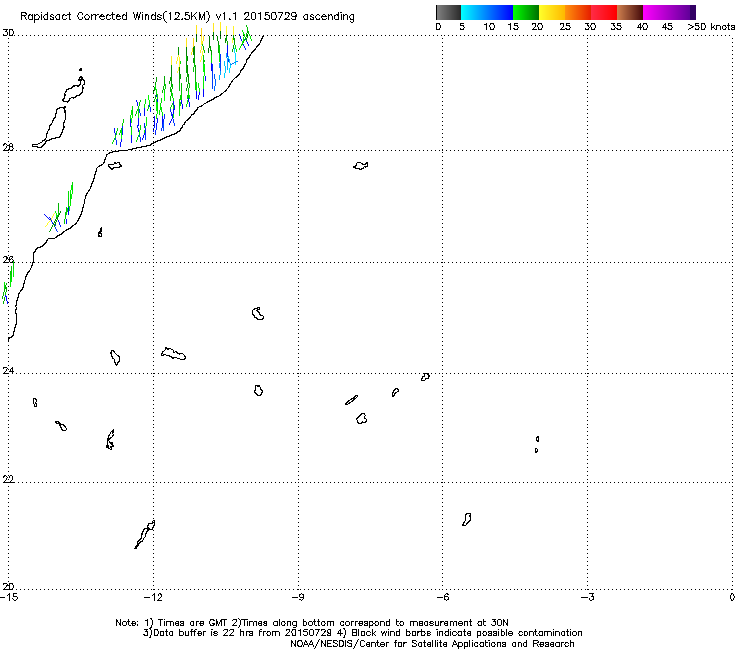
Task: Click the orange 25-30 knots color band
Action: 578,12
